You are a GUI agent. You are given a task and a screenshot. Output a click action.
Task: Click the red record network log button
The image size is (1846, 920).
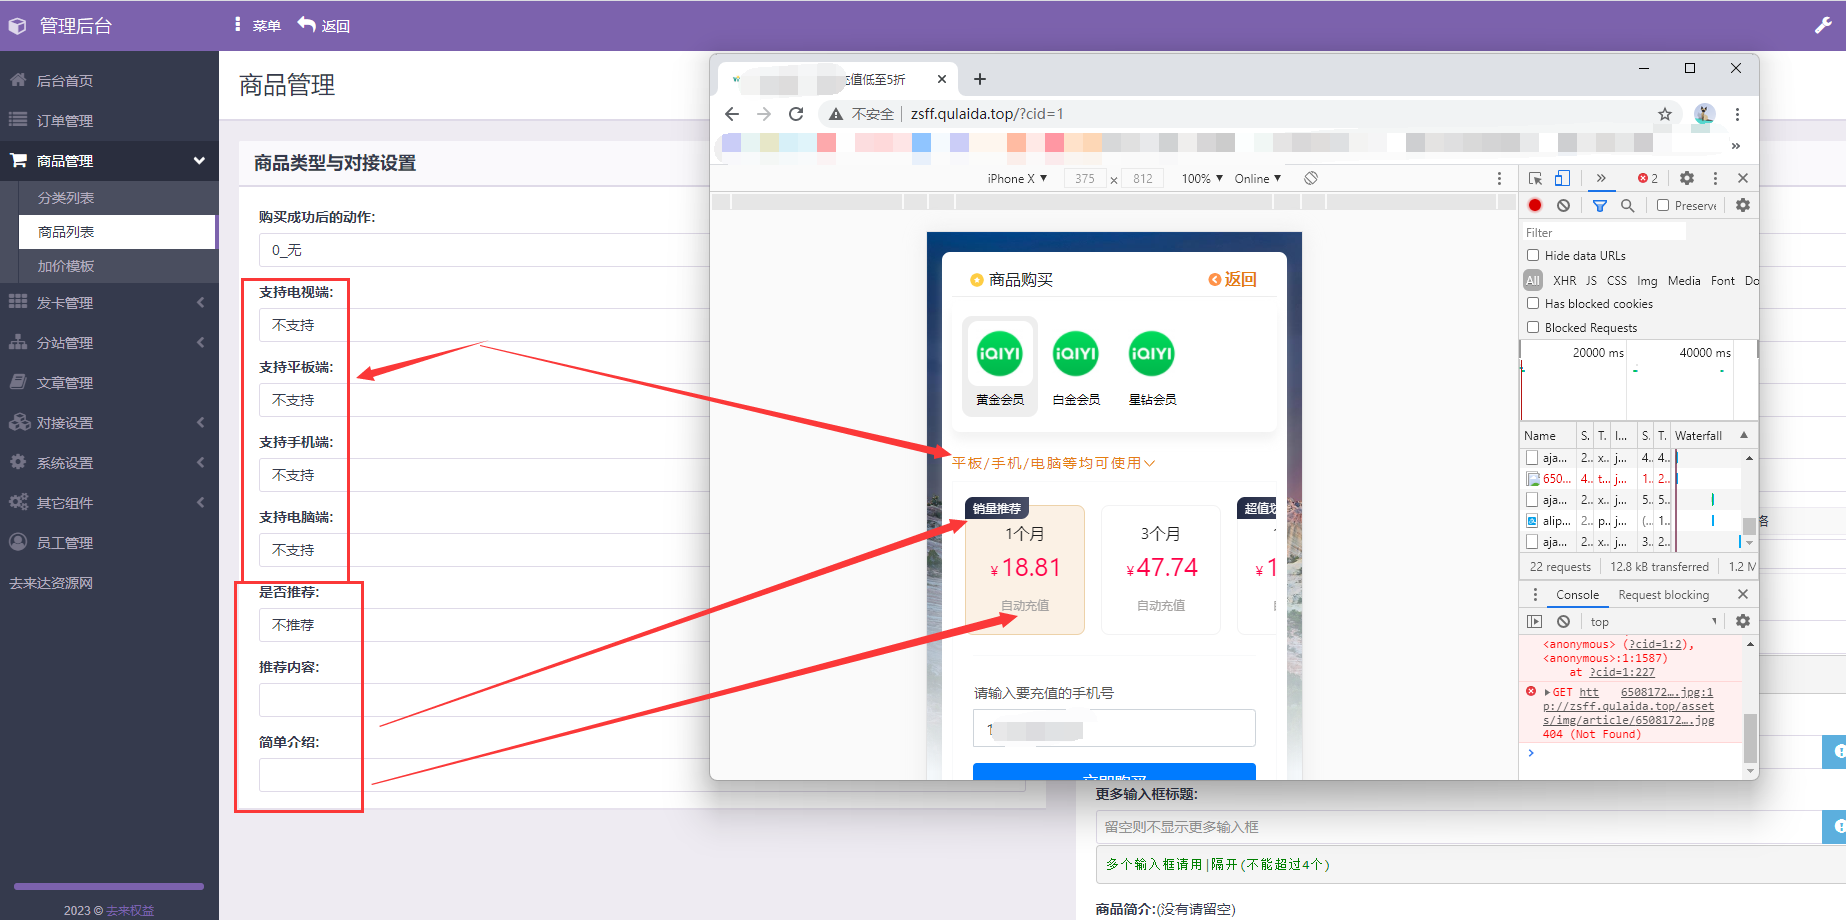coord(1535,205)
